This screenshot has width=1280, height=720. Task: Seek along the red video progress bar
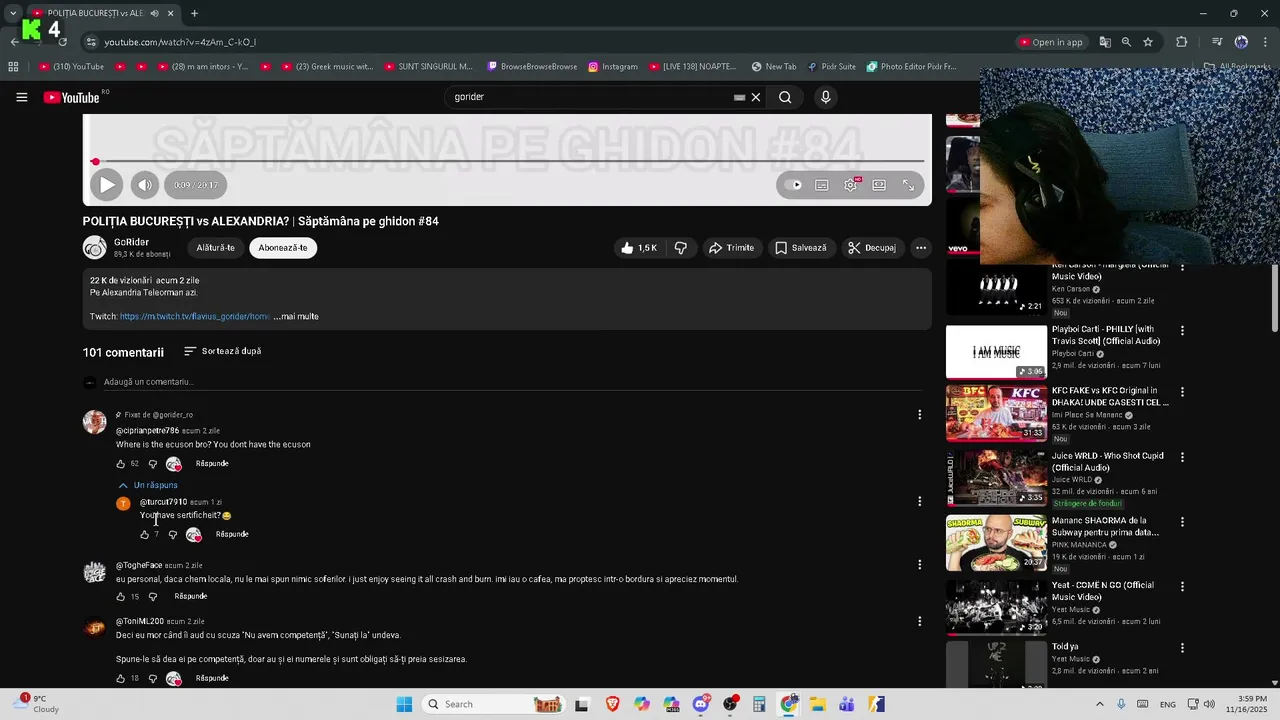pos(509,161)
